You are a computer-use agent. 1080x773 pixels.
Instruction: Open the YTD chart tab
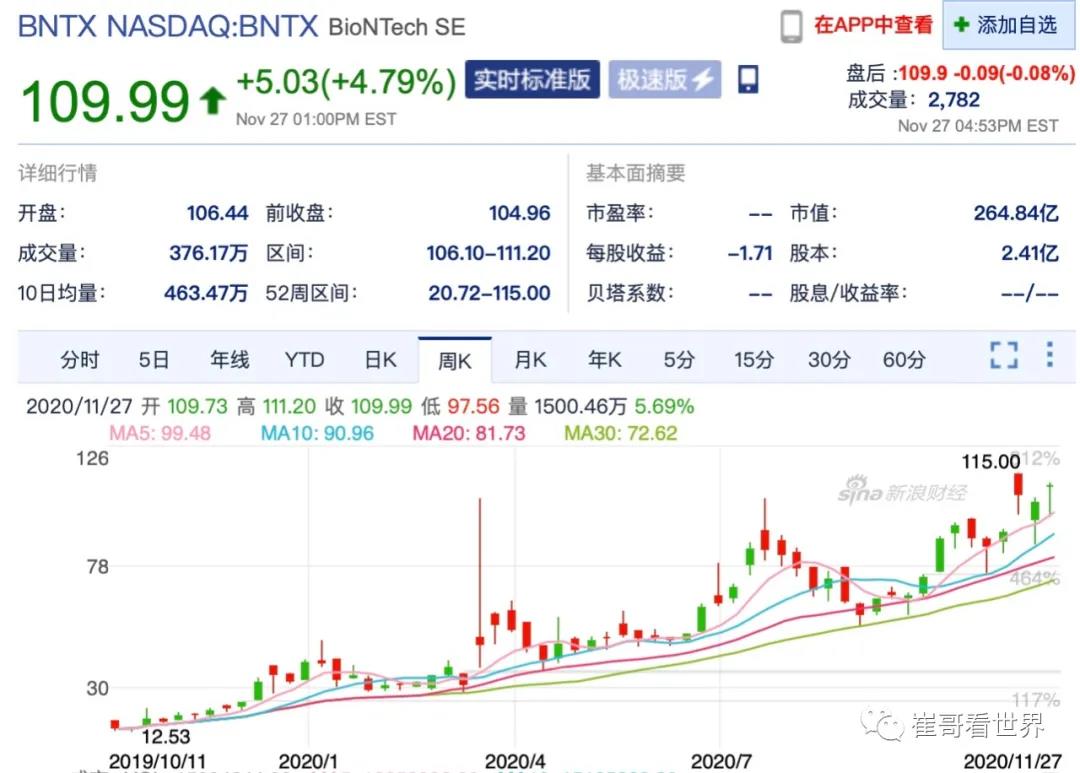click(x=304, y=360)
